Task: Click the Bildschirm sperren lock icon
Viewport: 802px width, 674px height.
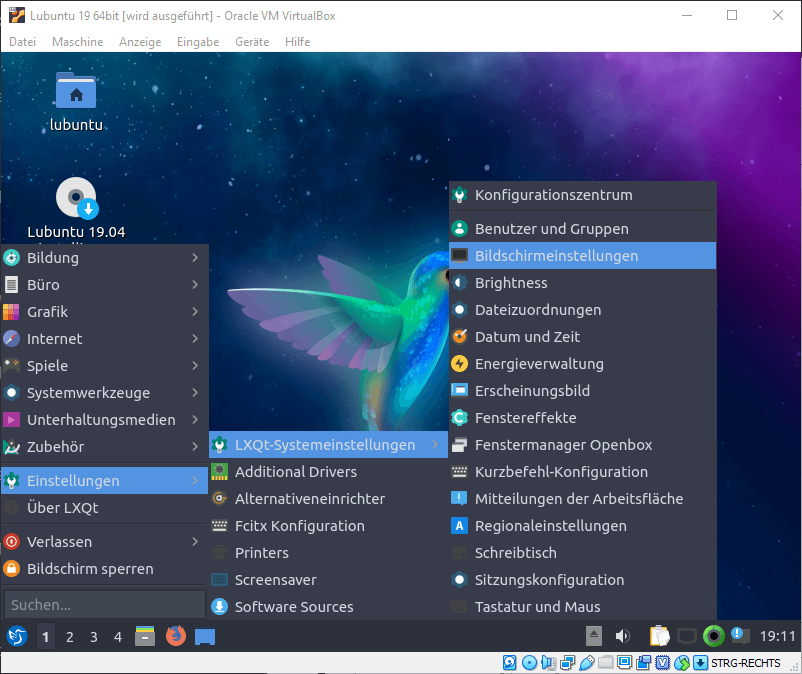Action: (11, 569)
